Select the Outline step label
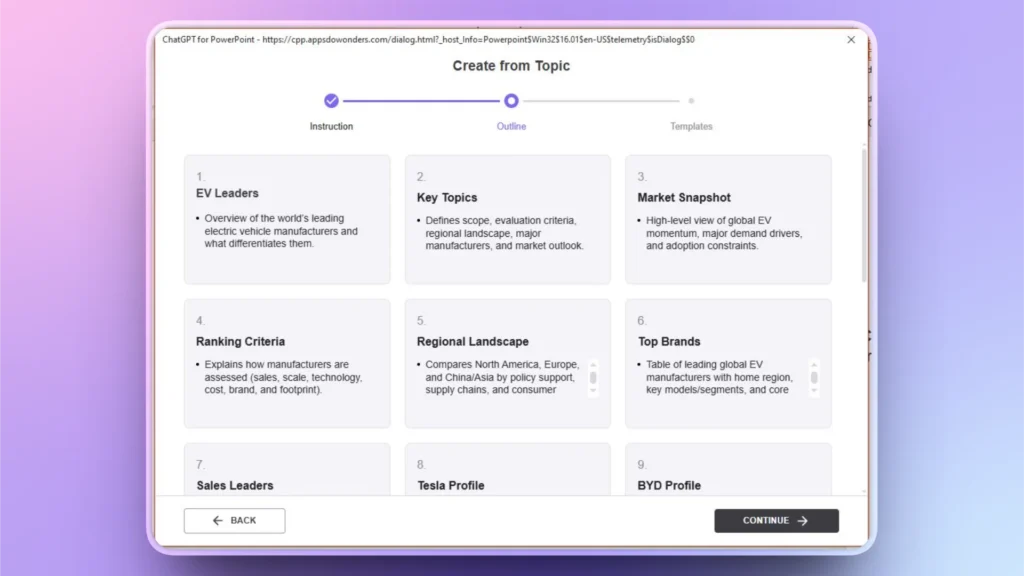Viewport: 1024px width, 576px height. [x=511, y=127]
